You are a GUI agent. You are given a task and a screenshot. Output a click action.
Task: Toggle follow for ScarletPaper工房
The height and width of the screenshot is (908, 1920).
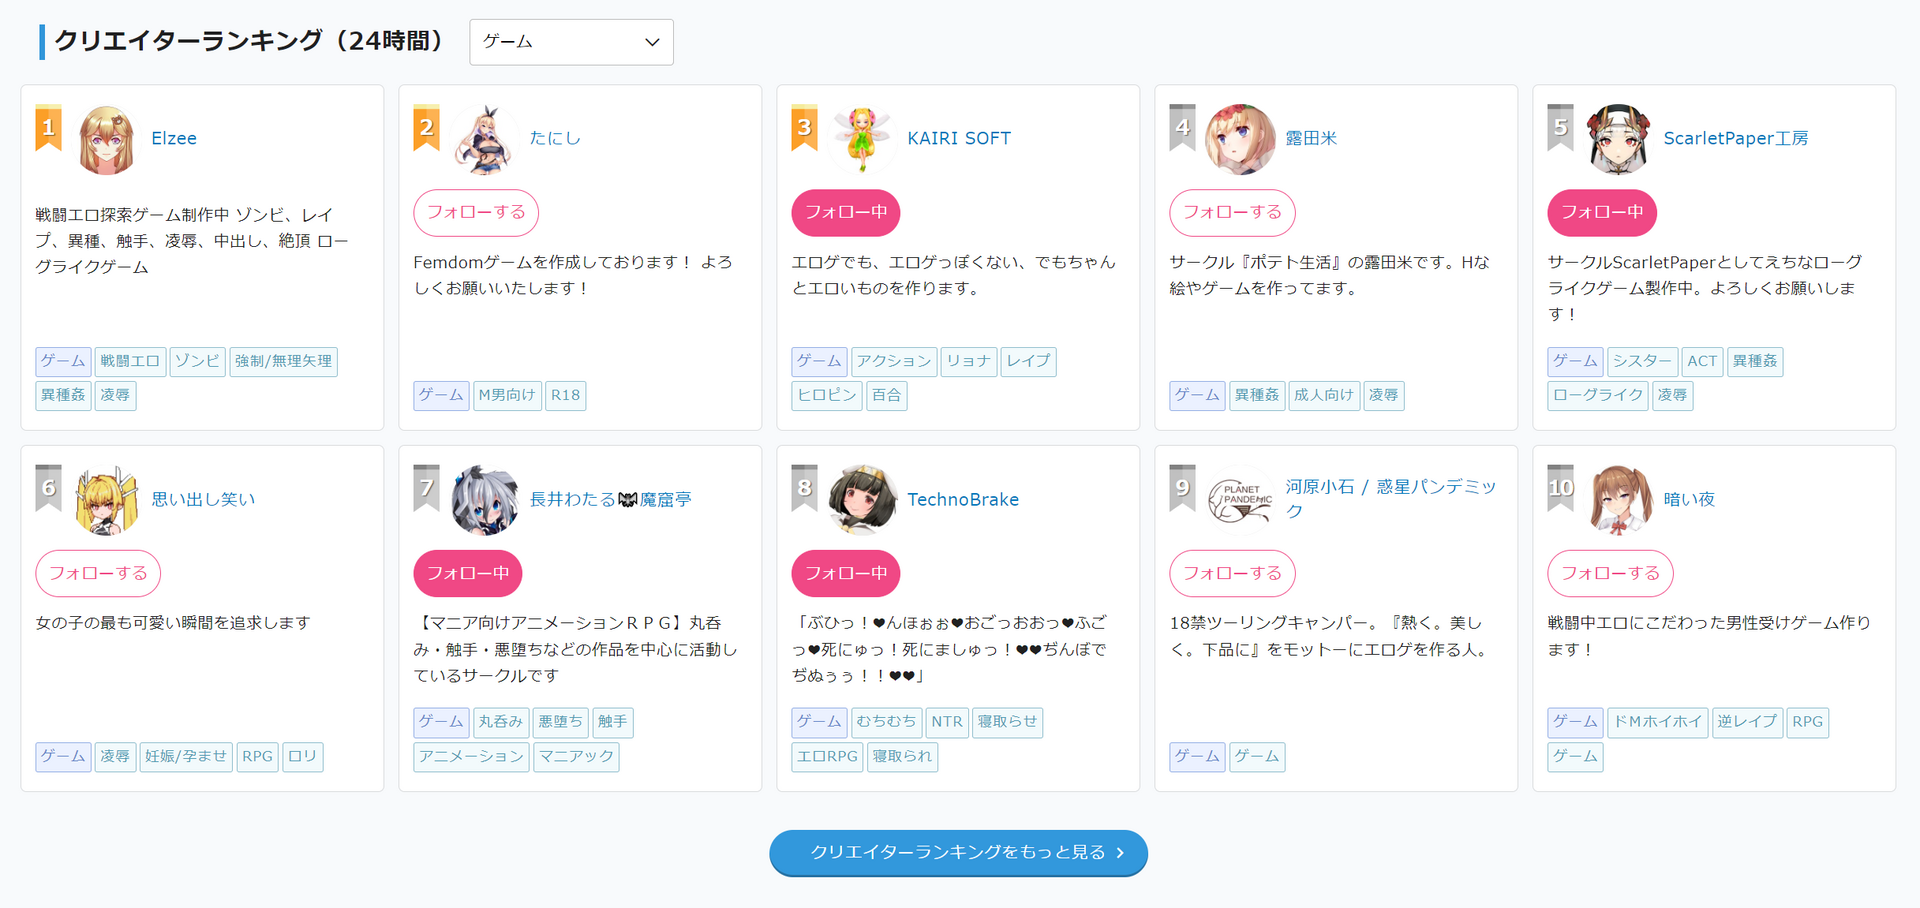(1602, 213)
